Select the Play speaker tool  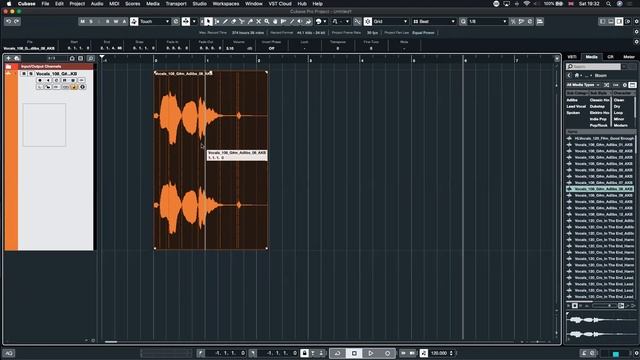300,21
